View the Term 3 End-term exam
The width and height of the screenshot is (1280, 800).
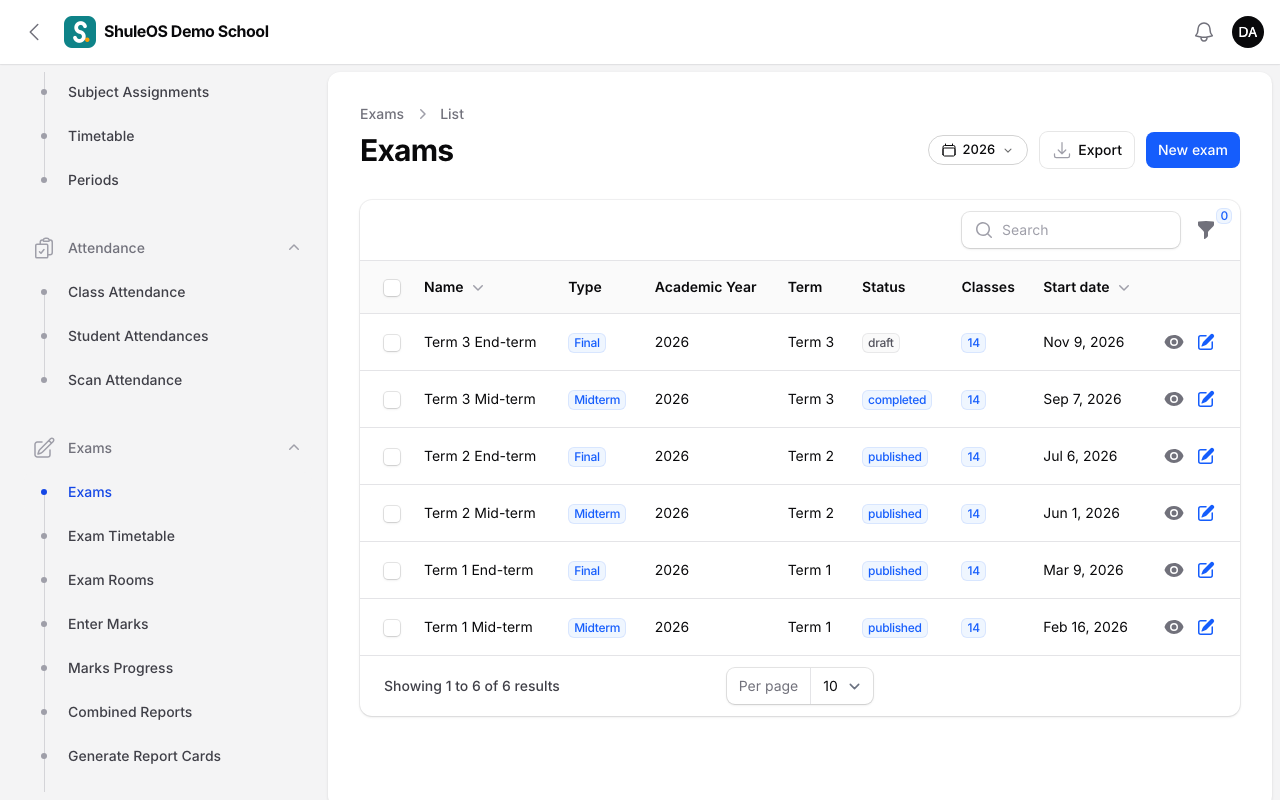1174,342
